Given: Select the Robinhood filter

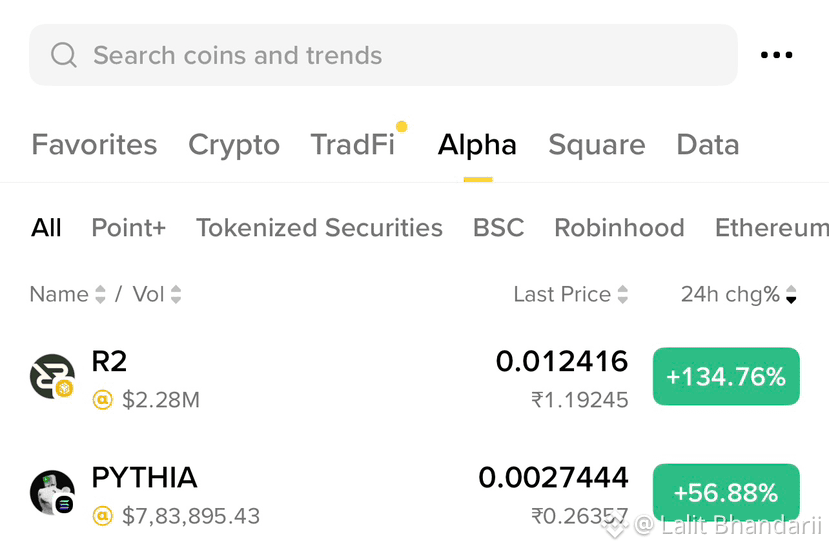Looking at the screenshot, I should point(619,228).
